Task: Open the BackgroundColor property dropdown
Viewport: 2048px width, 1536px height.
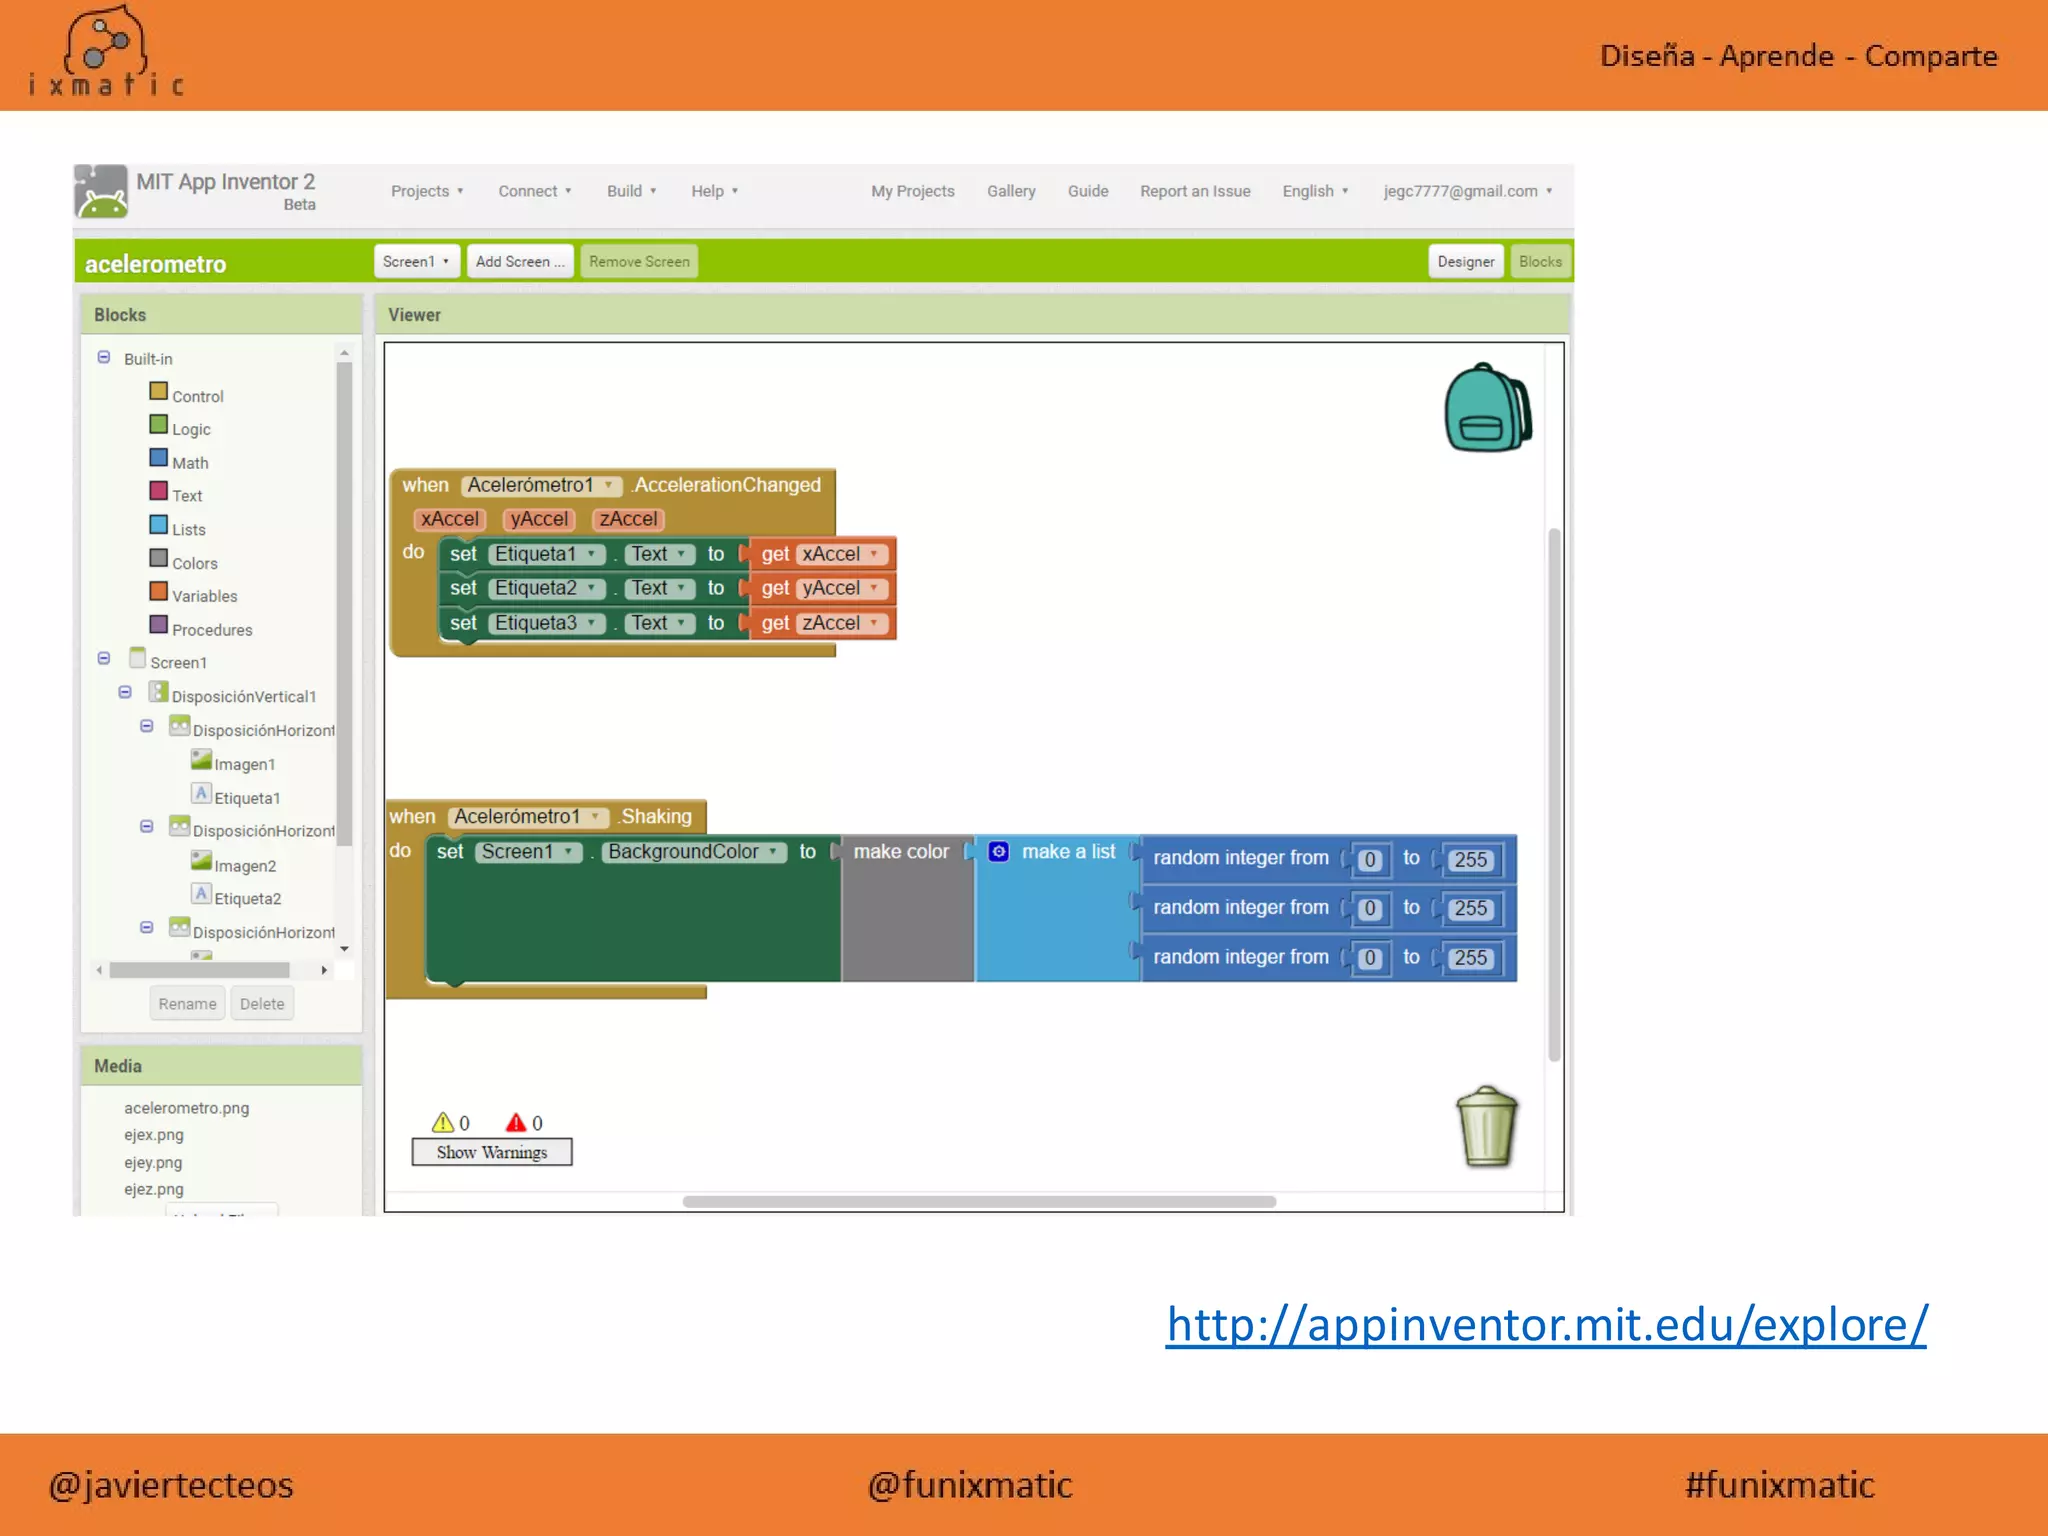Action: (693, 852)
